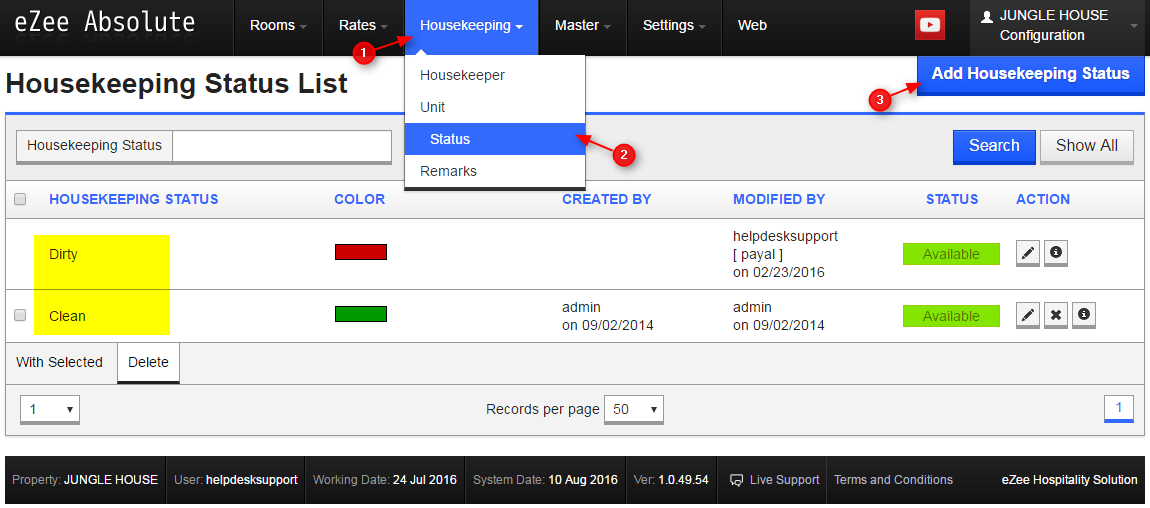Edit the Clean status with pencil icon
The image size is (1150, 508).
1028,315
